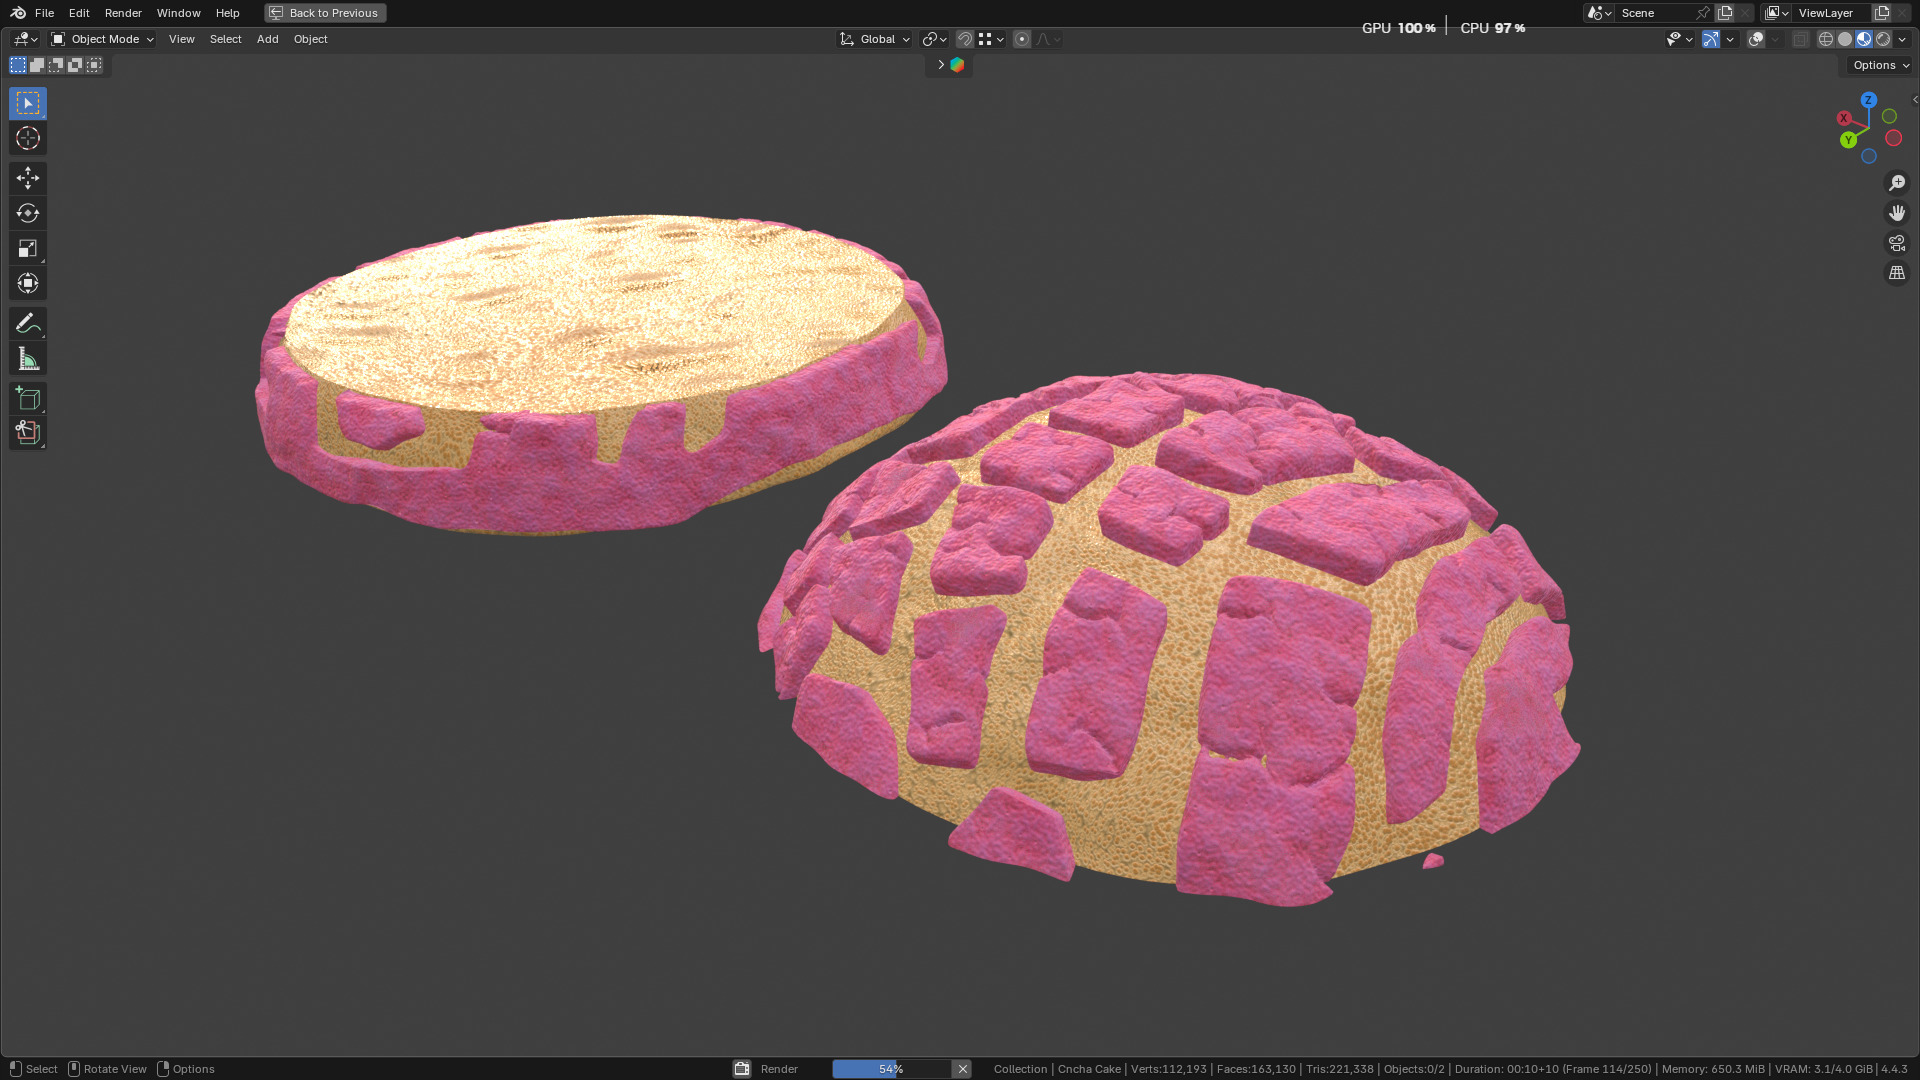This screenshot has width=1920, height=1080.
Task: Activate the Transform tool
Action: pyautogui.click(x=28, y=283)
